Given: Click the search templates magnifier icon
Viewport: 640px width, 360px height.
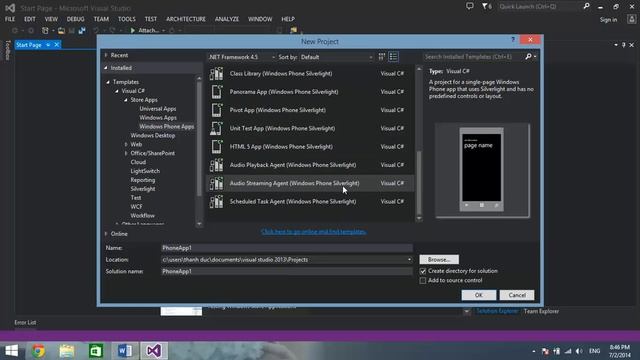Looking at the screenshot, I should (x=529, y=57).
